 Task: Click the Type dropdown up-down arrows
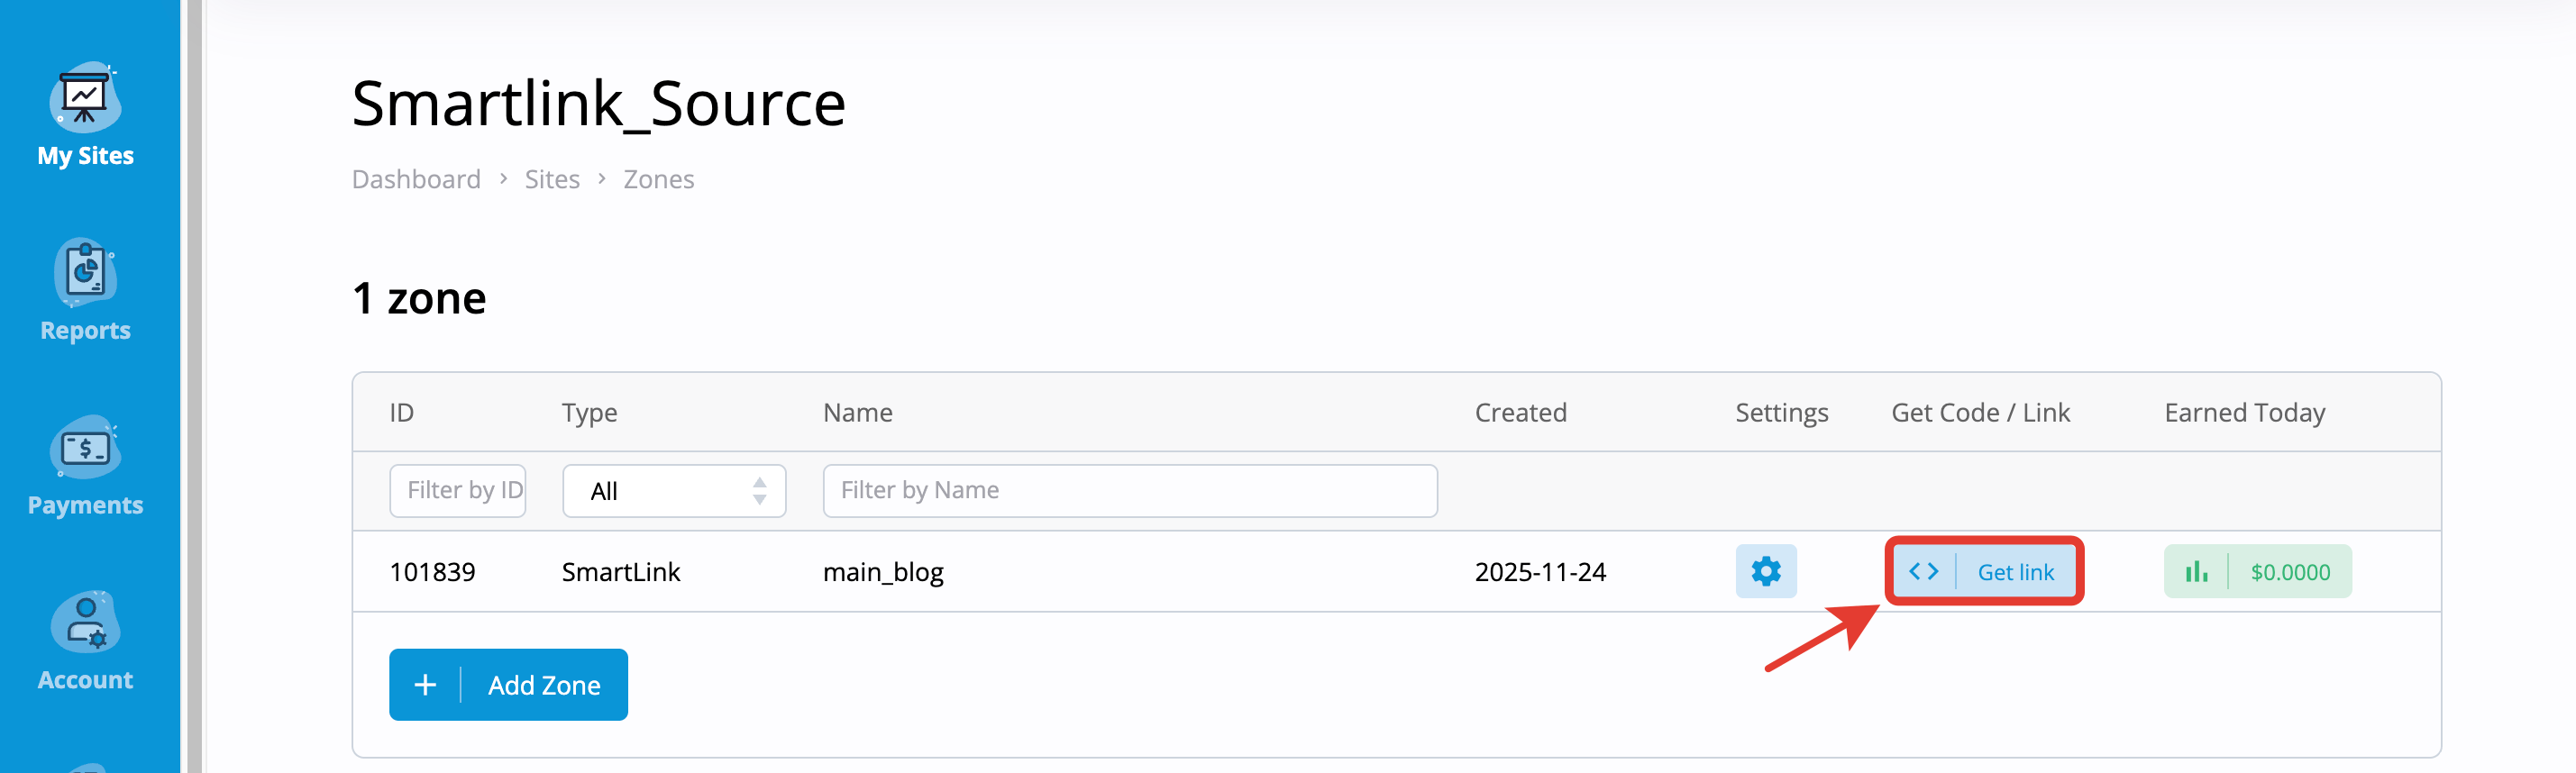tap(760, 491)
